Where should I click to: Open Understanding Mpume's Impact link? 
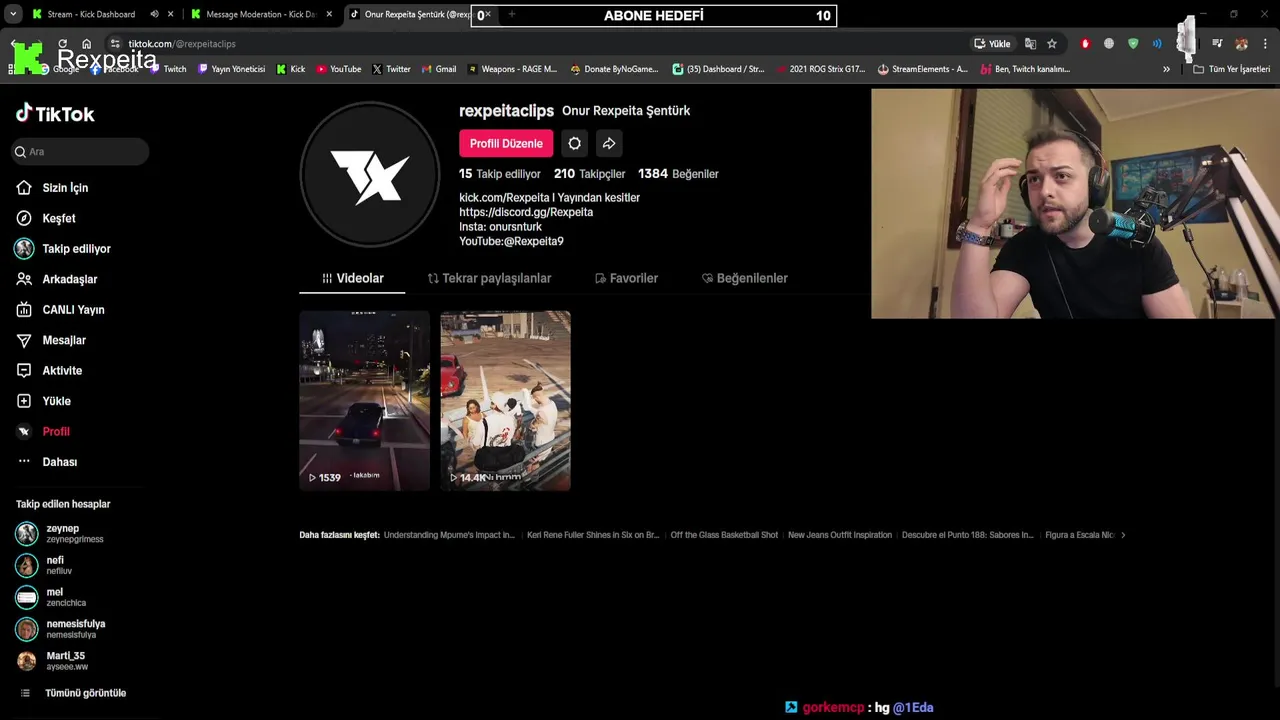tap(449, 535)
